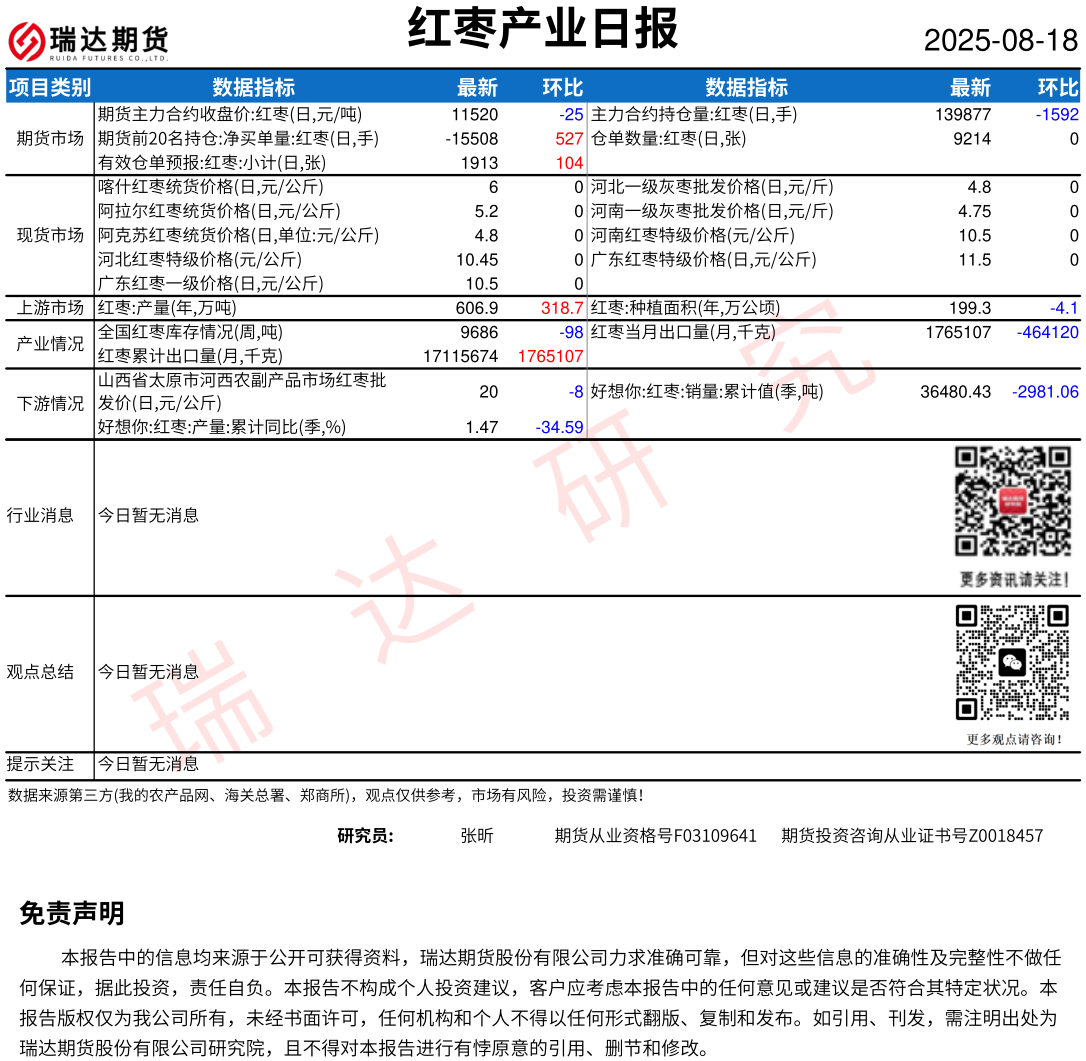Image resolution: width=1086 pixels, height=1061 pixels.
Task: Click the 主力合约持仓量 value 139877
Action: [x=963, y=115]
